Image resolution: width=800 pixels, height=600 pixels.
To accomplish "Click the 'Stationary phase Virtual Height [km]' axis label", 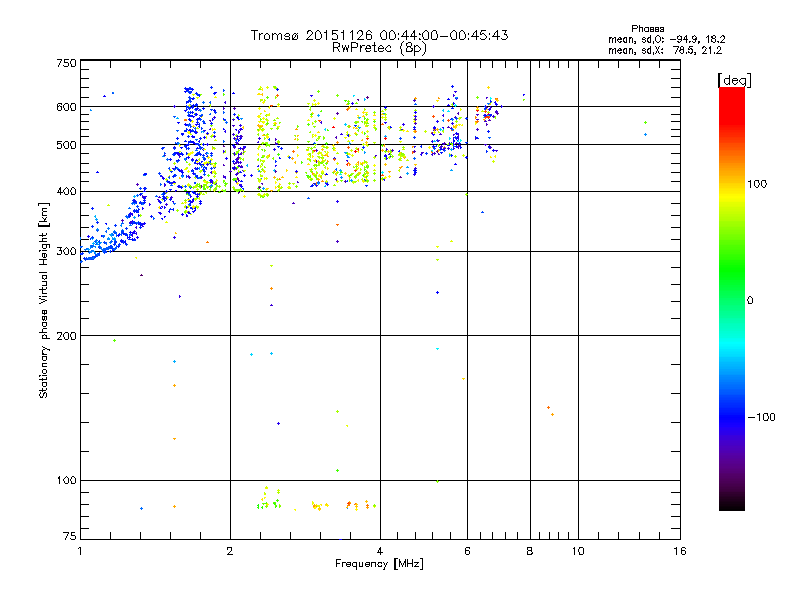I will (x=44, y=301).
